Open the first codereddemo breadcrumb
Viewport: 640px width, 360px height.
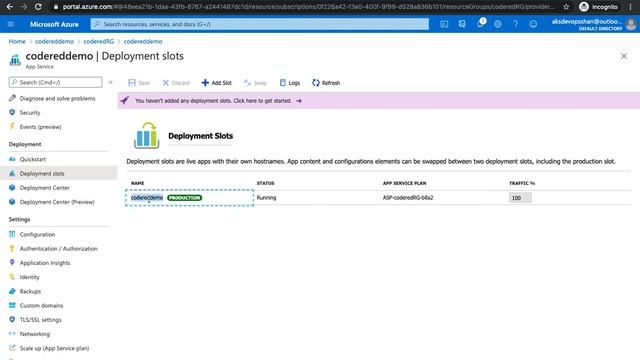(54, 41)
